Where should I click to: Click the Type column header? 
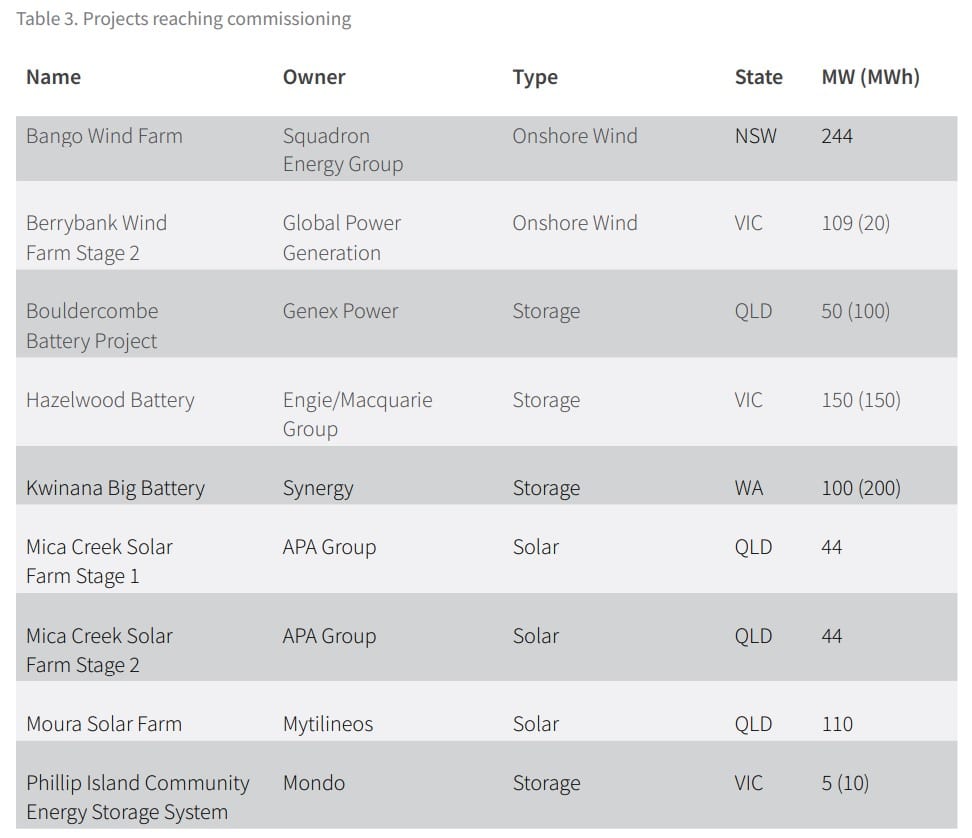pos(535,77)
